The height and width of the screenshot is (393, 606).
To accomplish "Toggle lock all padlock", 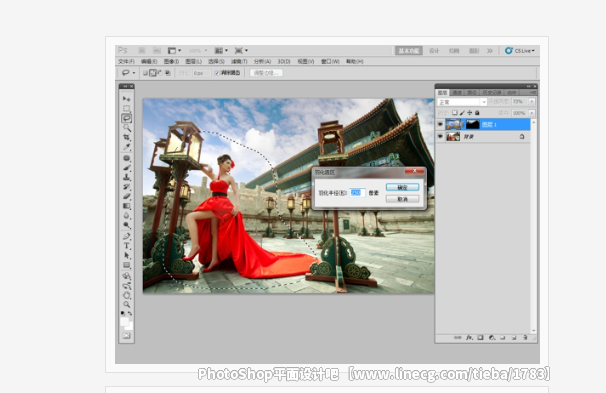I will click(477, 113).
